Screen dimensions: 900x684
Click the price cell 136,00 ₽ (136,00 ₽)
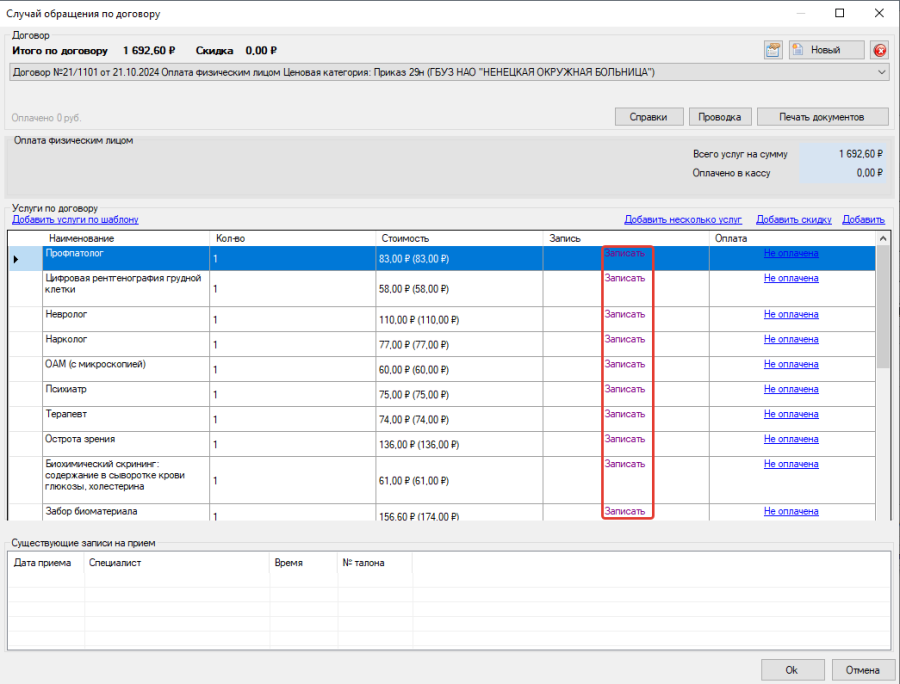459,444
